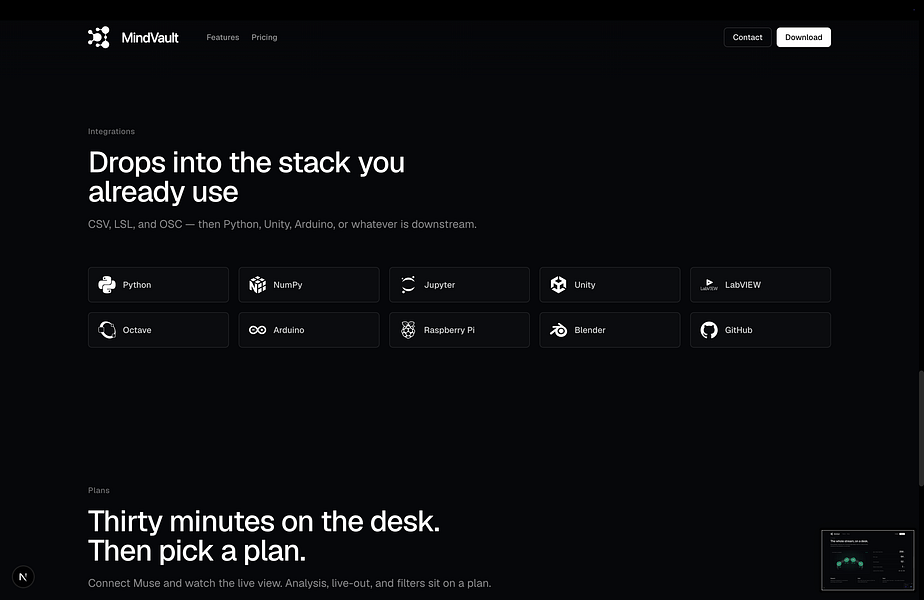Click the Plans section label
Viewport: 924px width, 600px height.
(x=98, y=490)
